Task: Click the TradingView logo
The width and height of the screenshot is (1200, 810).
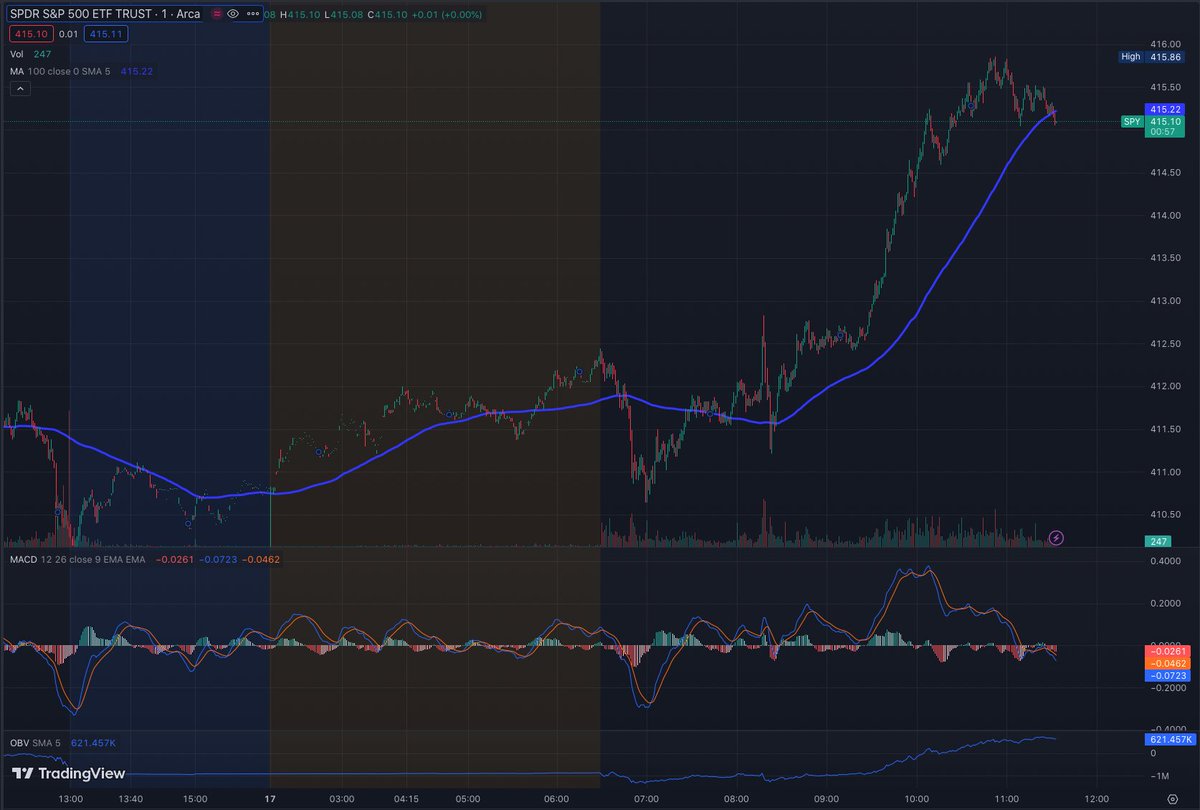Action: [67, 773]
